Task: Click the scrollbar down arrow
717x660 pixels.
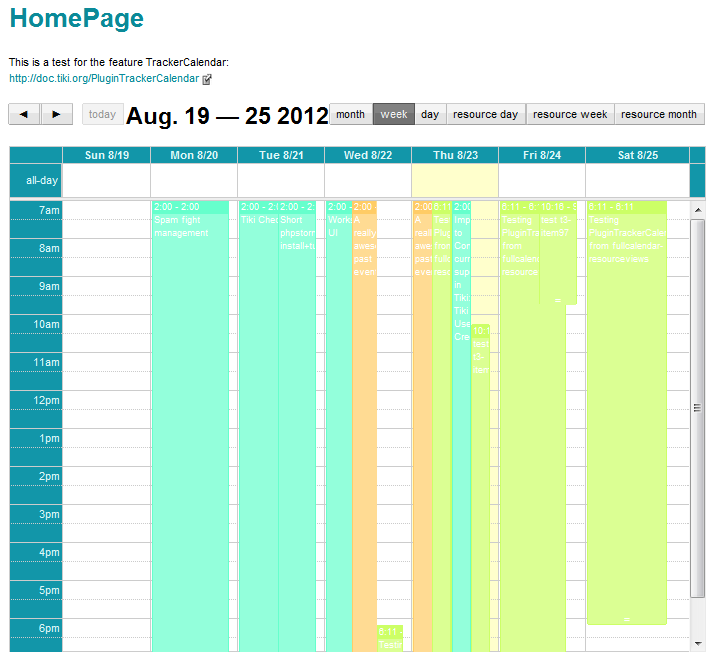Action: [x=698, y=644]
